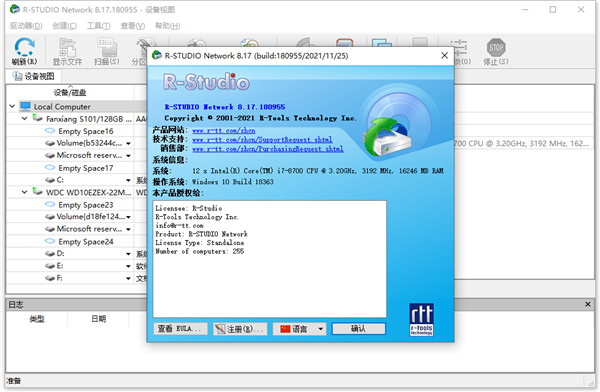
Task: Click the Date column header (日期)
Action: (98, 319)
